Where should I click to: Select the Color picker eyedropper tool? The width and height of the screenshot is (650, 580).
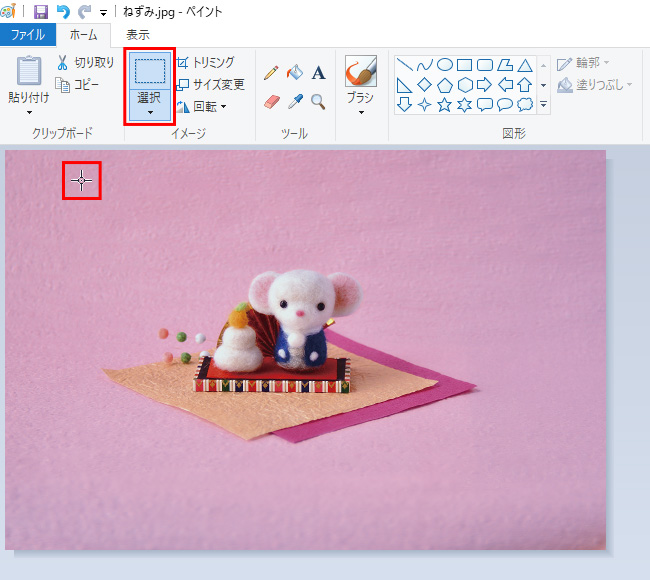click(295, 102)
